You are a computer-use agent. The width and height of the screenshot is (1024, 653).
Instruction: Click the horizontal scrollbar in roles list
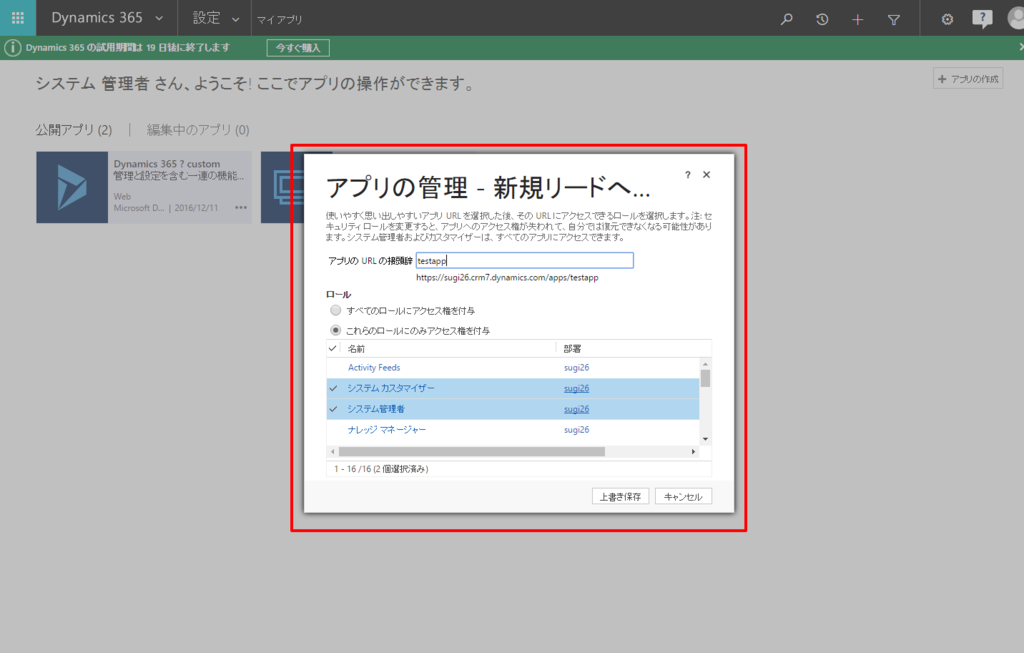point(472,451)
